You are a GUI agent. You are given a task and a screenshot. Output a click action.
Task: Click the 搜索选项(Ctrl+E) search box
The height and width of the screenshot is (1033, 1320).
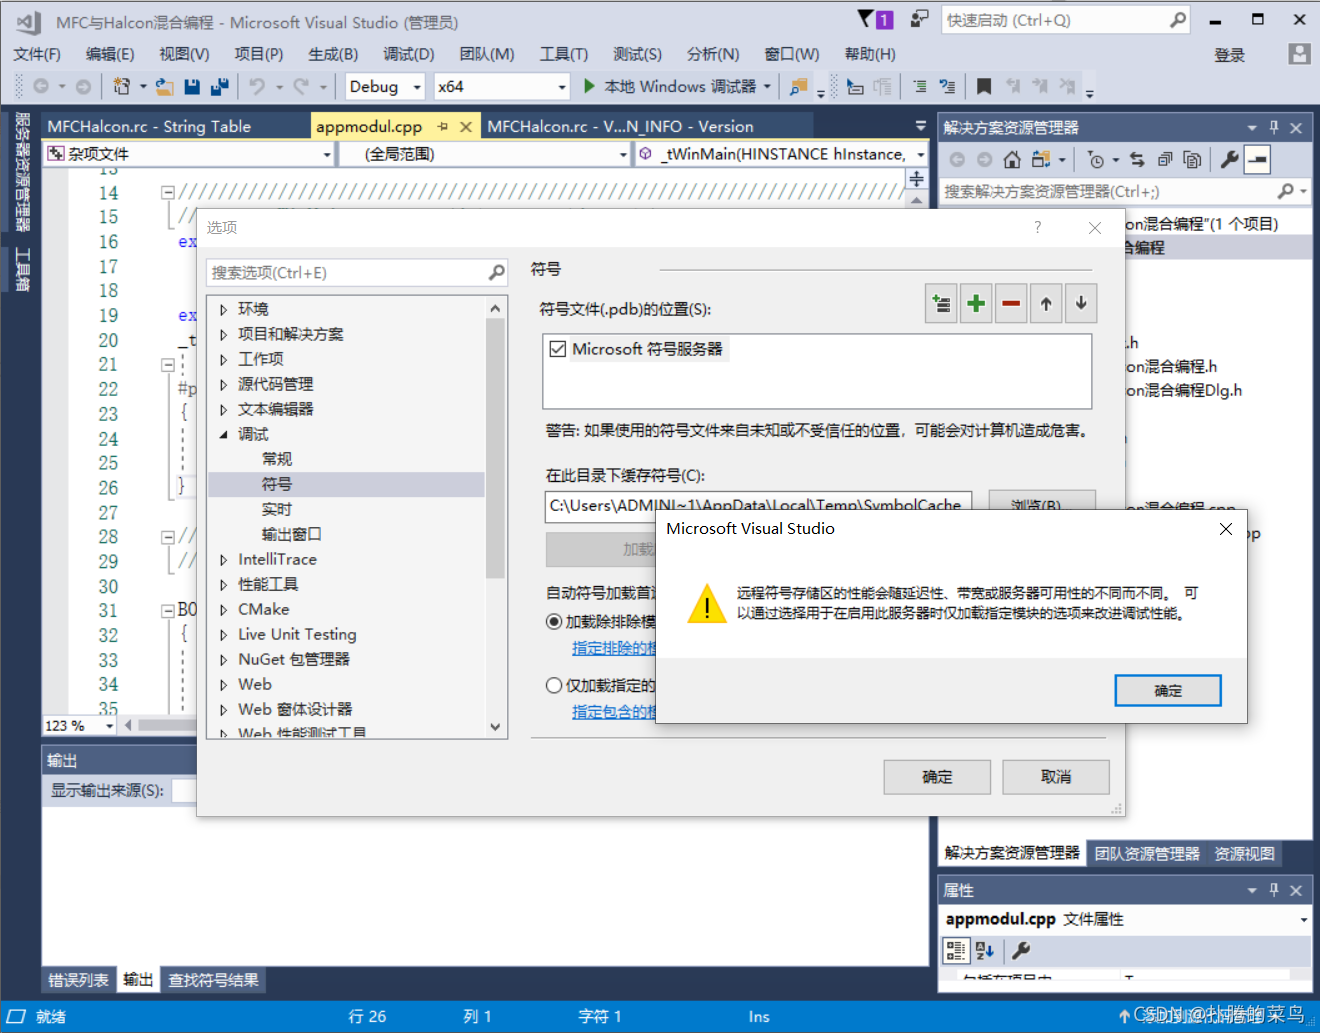(x=357, y=272)
